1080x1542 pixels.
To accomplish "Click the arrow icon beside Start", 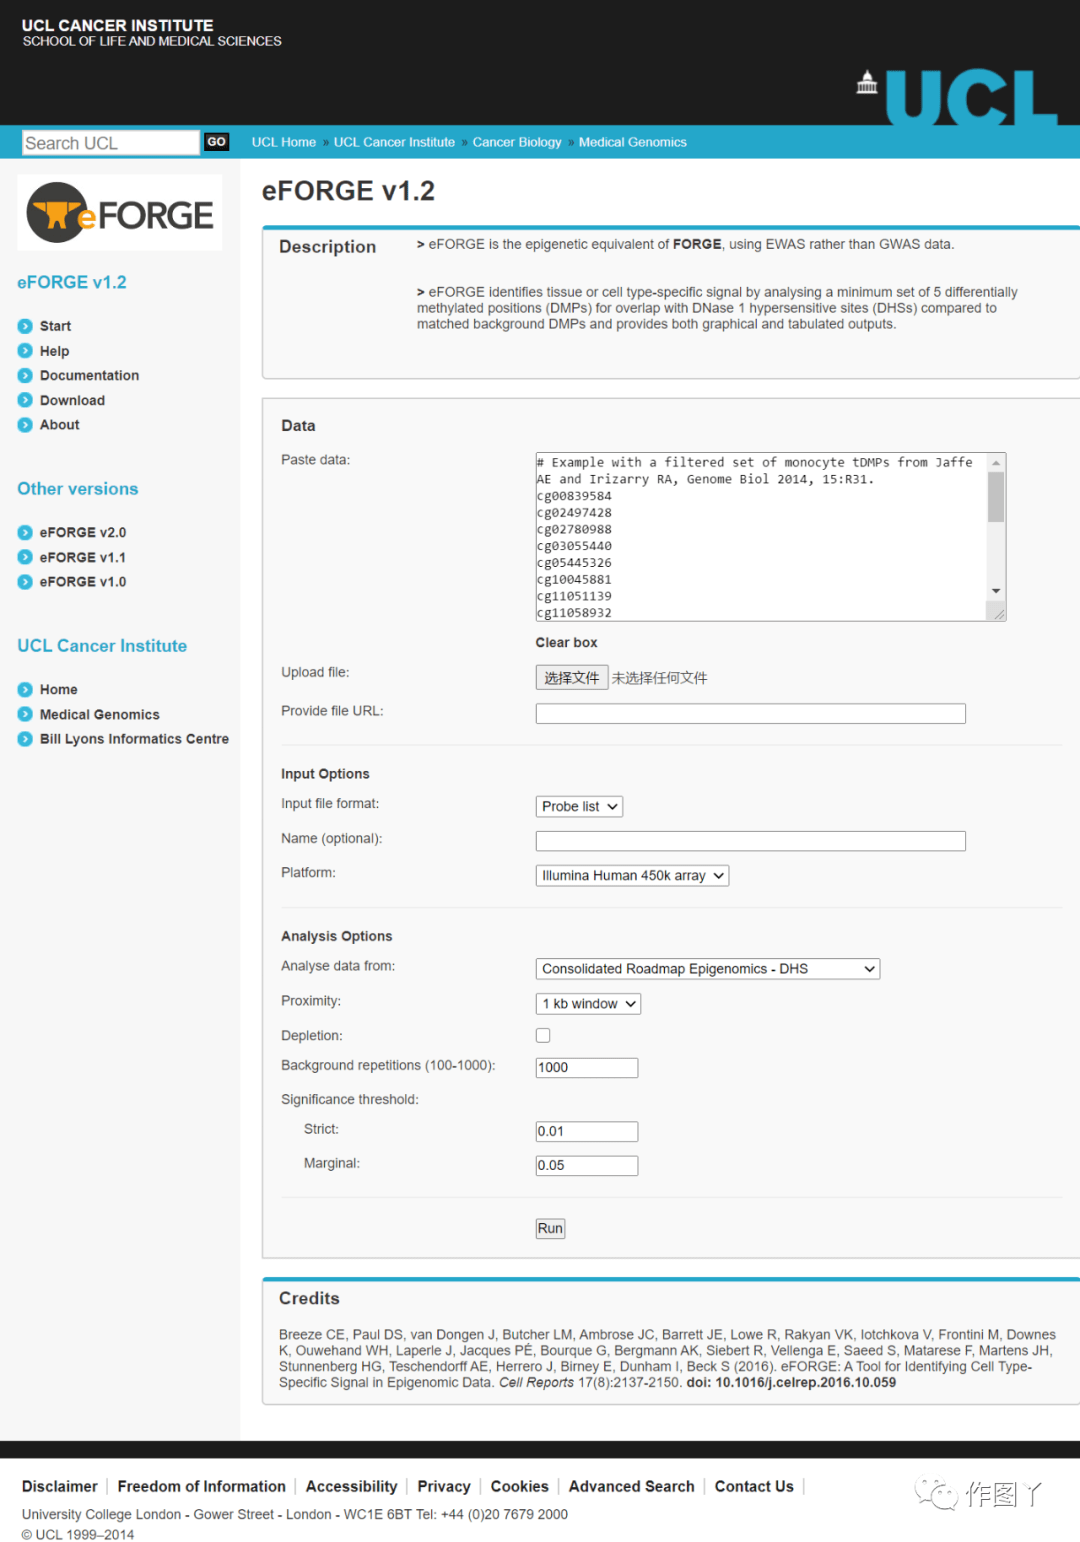I will [x=25, y=326].
